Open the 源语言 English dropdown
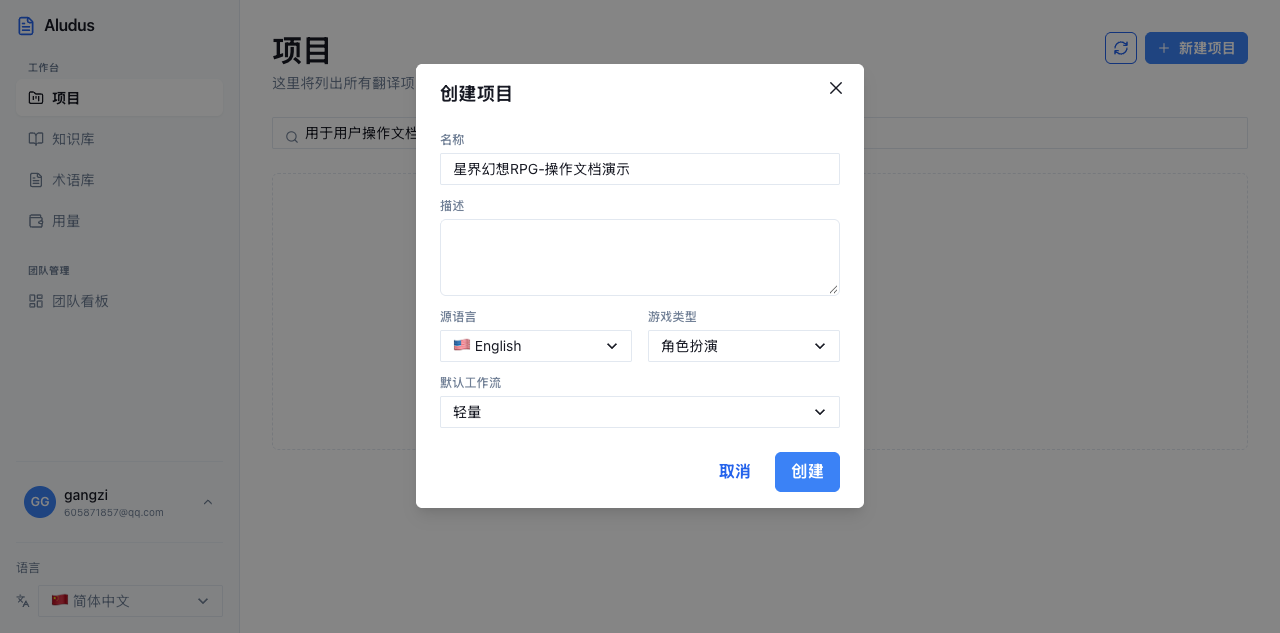Screen dimensions: 1280x633 [536, 346]
